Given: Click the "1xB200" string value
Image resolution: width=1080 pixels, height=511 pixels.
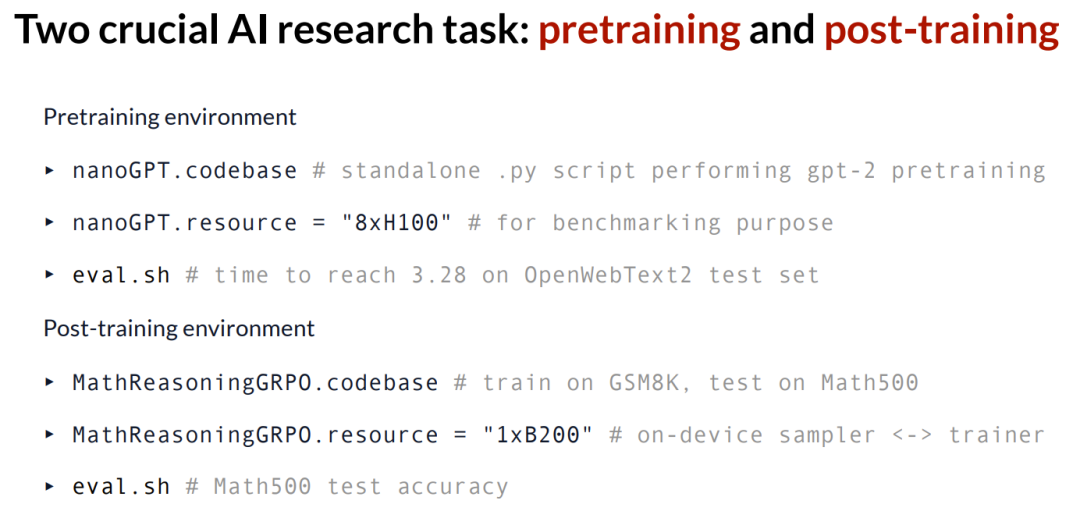Looking at the screenshot, I should click(537, 435).
